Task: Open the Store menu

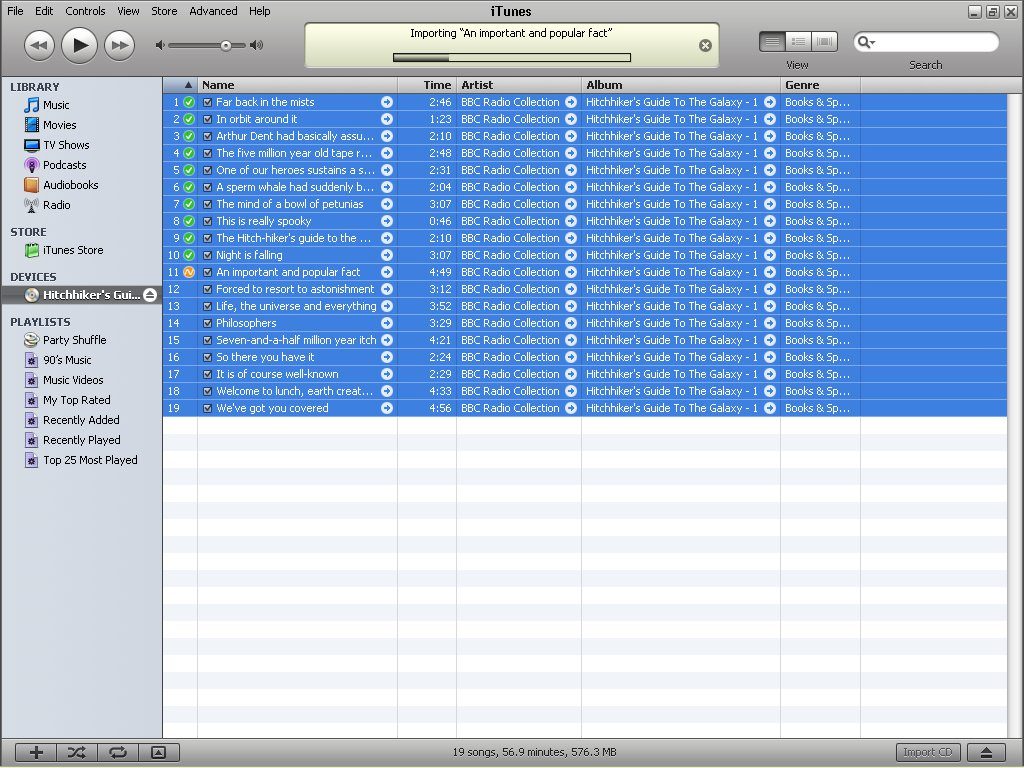Action: [164, 11]
